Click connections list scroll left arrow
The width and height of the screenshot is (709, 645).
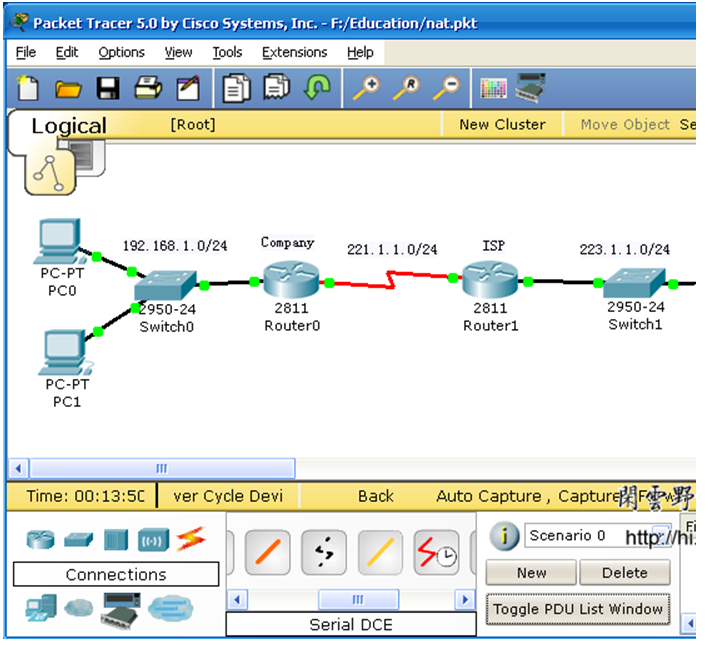[237, 600]
